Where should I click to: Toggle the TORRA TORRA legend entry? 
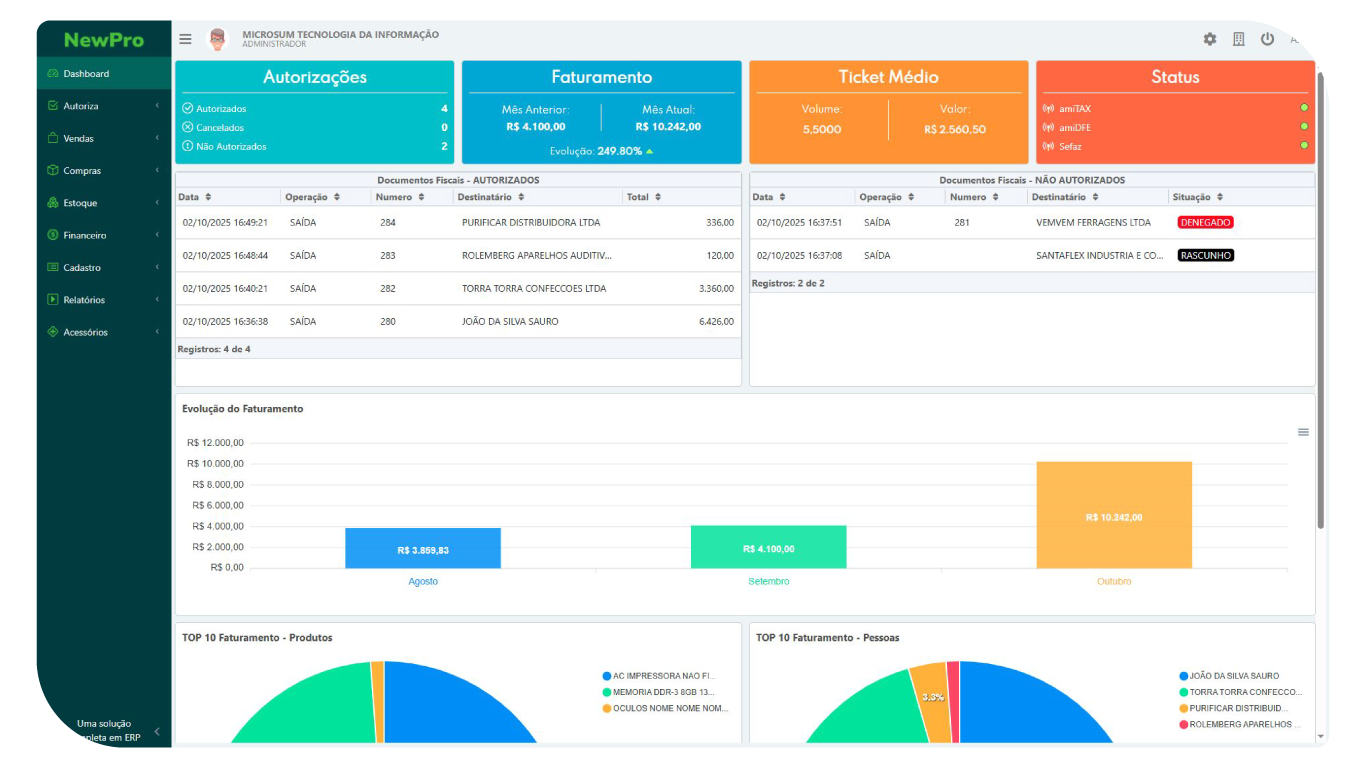tap(1244, 692)
